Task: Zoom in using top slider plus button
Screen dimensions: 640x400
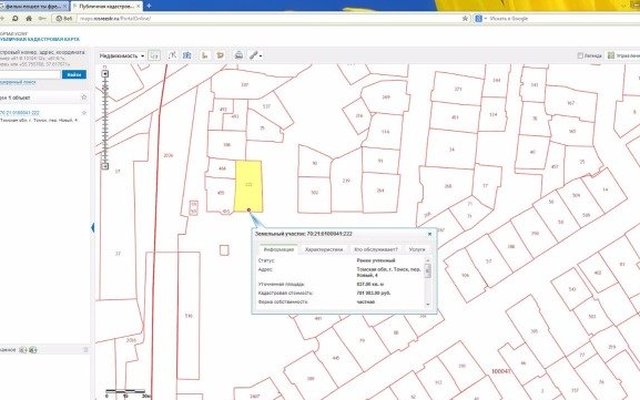Action: pyautogui.click(x=105, y=74)
